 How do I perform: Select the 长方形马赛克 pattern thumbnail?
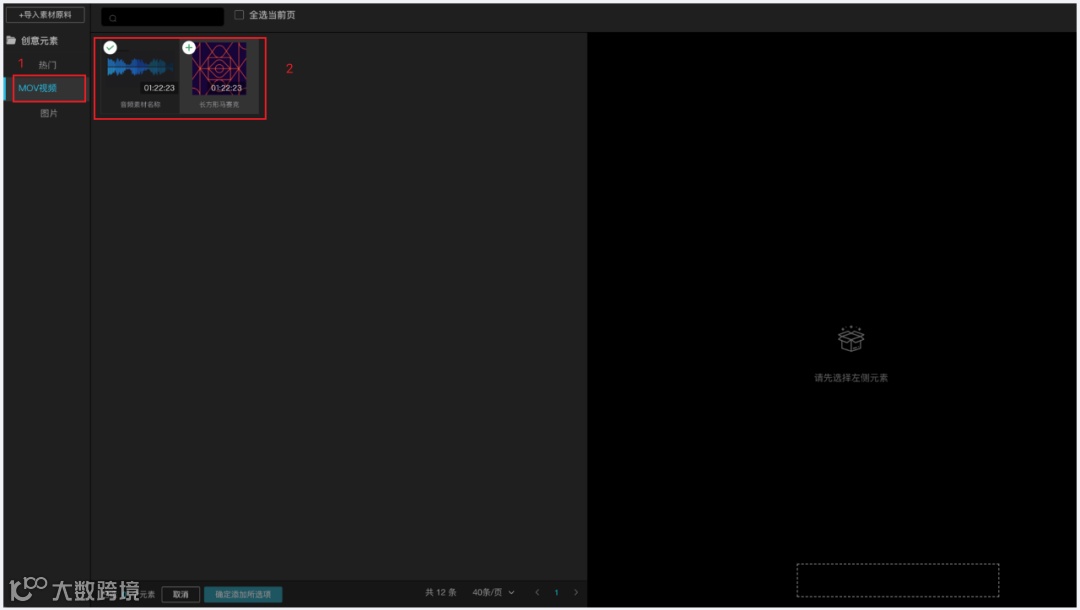point(219,68)
